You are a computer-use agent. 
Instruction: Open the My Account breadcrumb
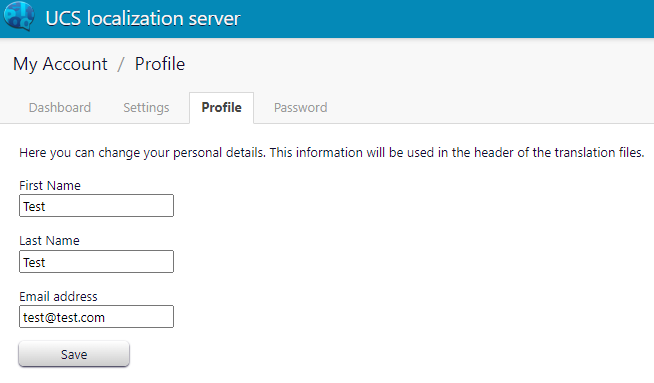pos(60,64)
